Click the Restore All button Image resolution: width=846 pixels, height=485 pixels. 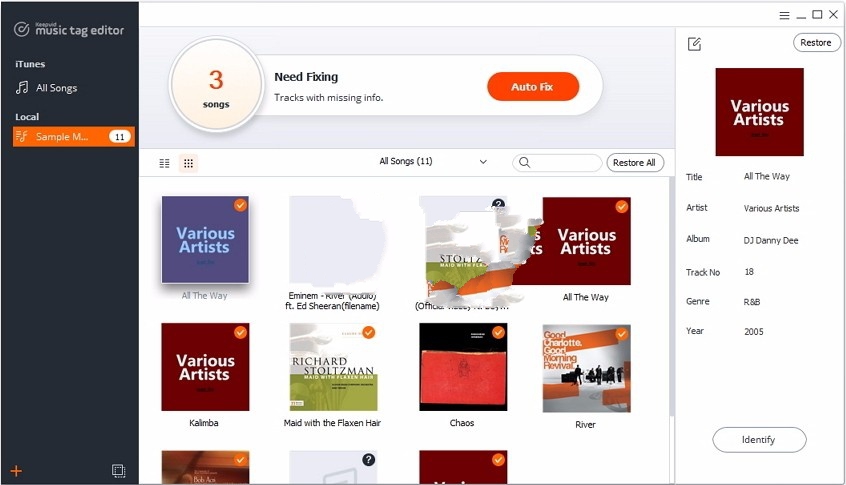(x=634, y=162)
